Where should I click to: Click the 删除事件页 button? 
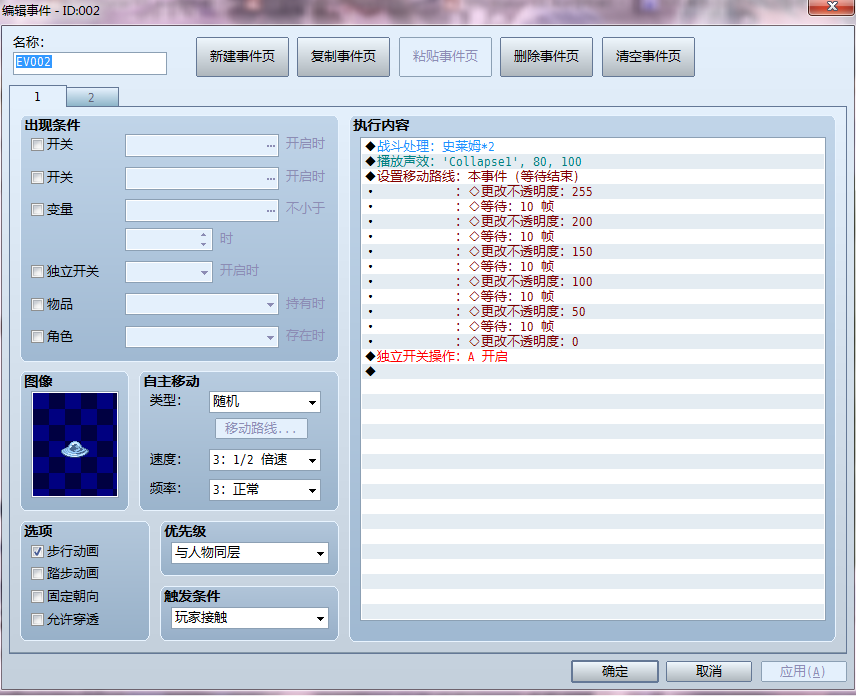[x=546, y=57]
